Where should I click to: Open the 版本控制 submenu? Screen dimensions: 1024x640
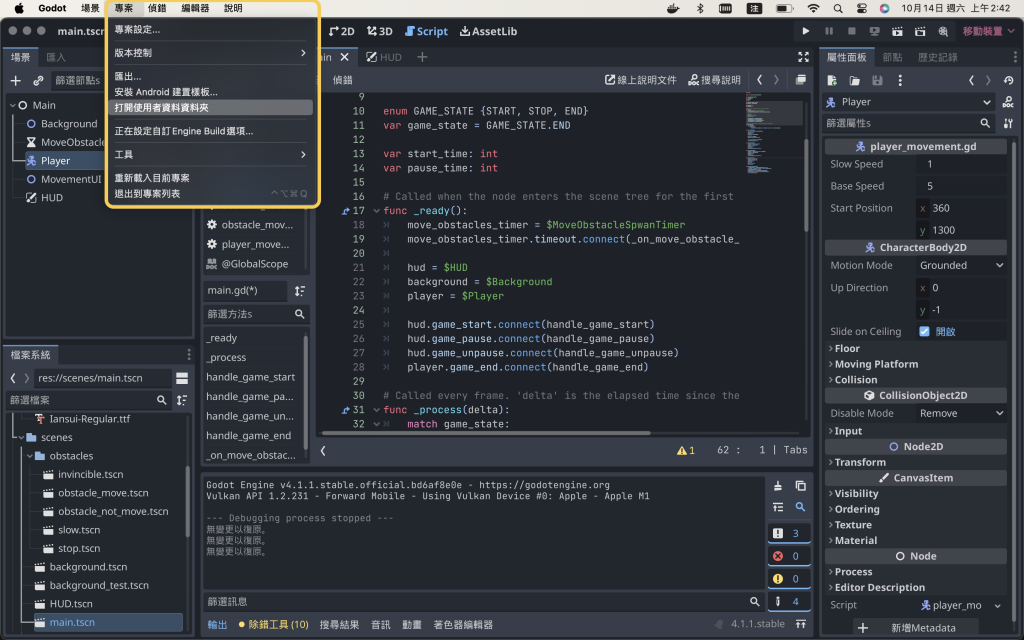(x=211, y=53)
